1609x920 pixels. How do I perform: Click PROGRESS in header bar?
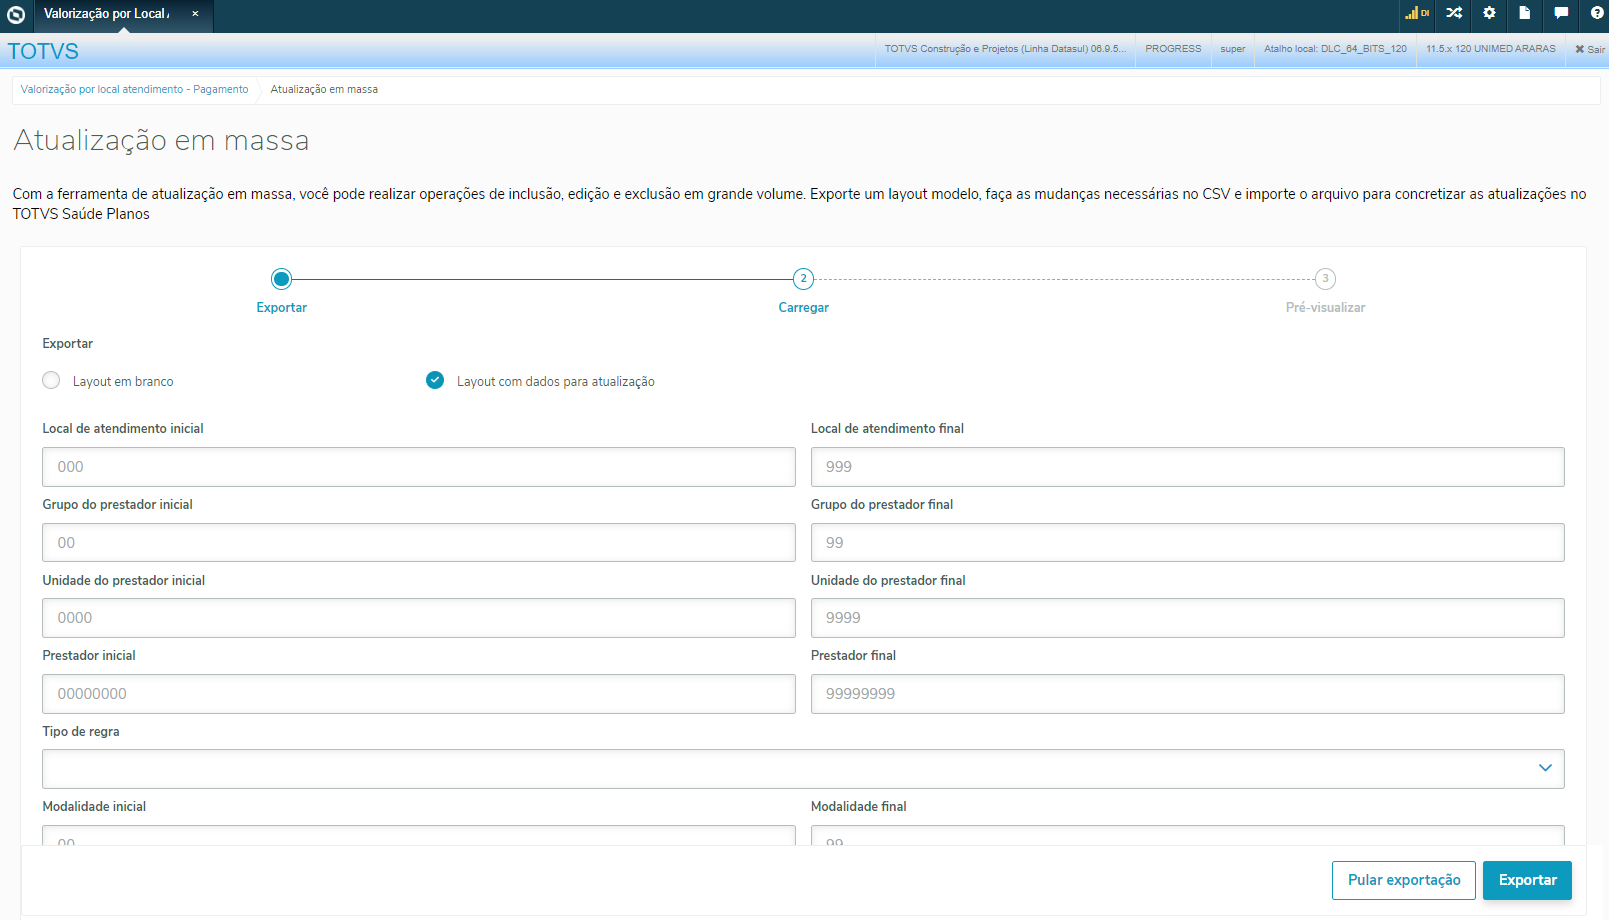click(x=1173, y=49)
